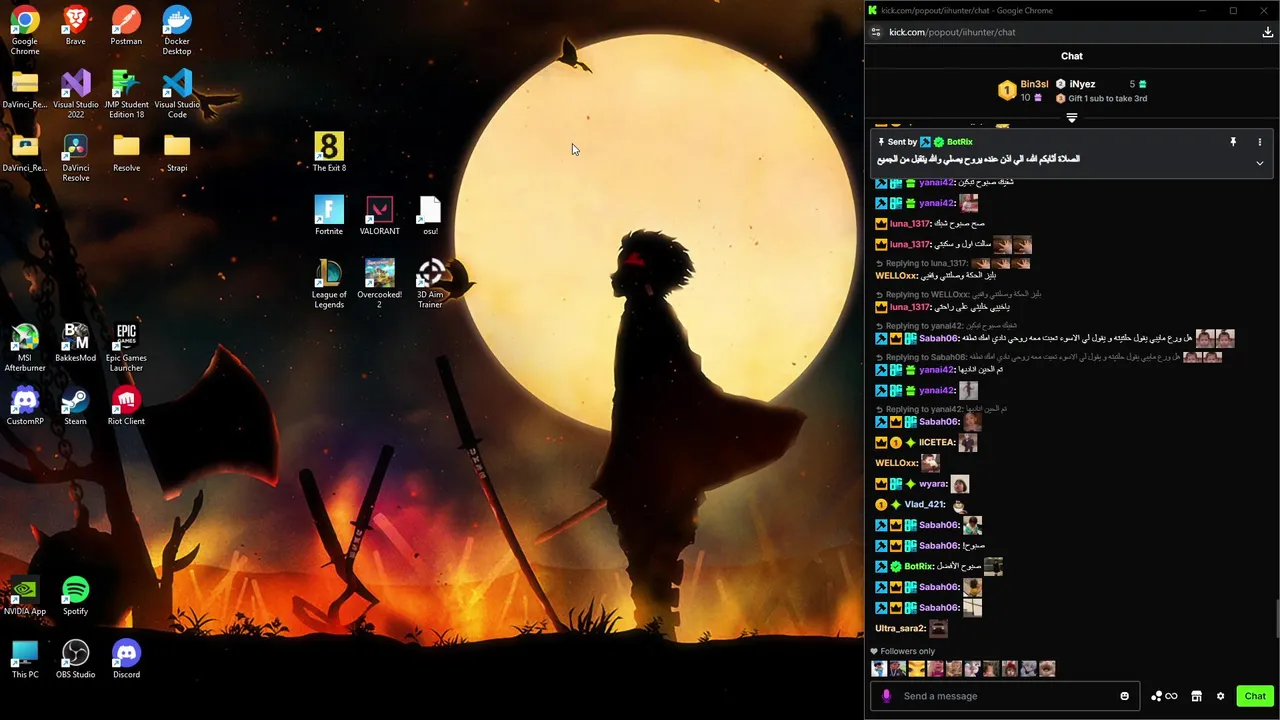Select Riot Client shortcut

coord(126,406)
